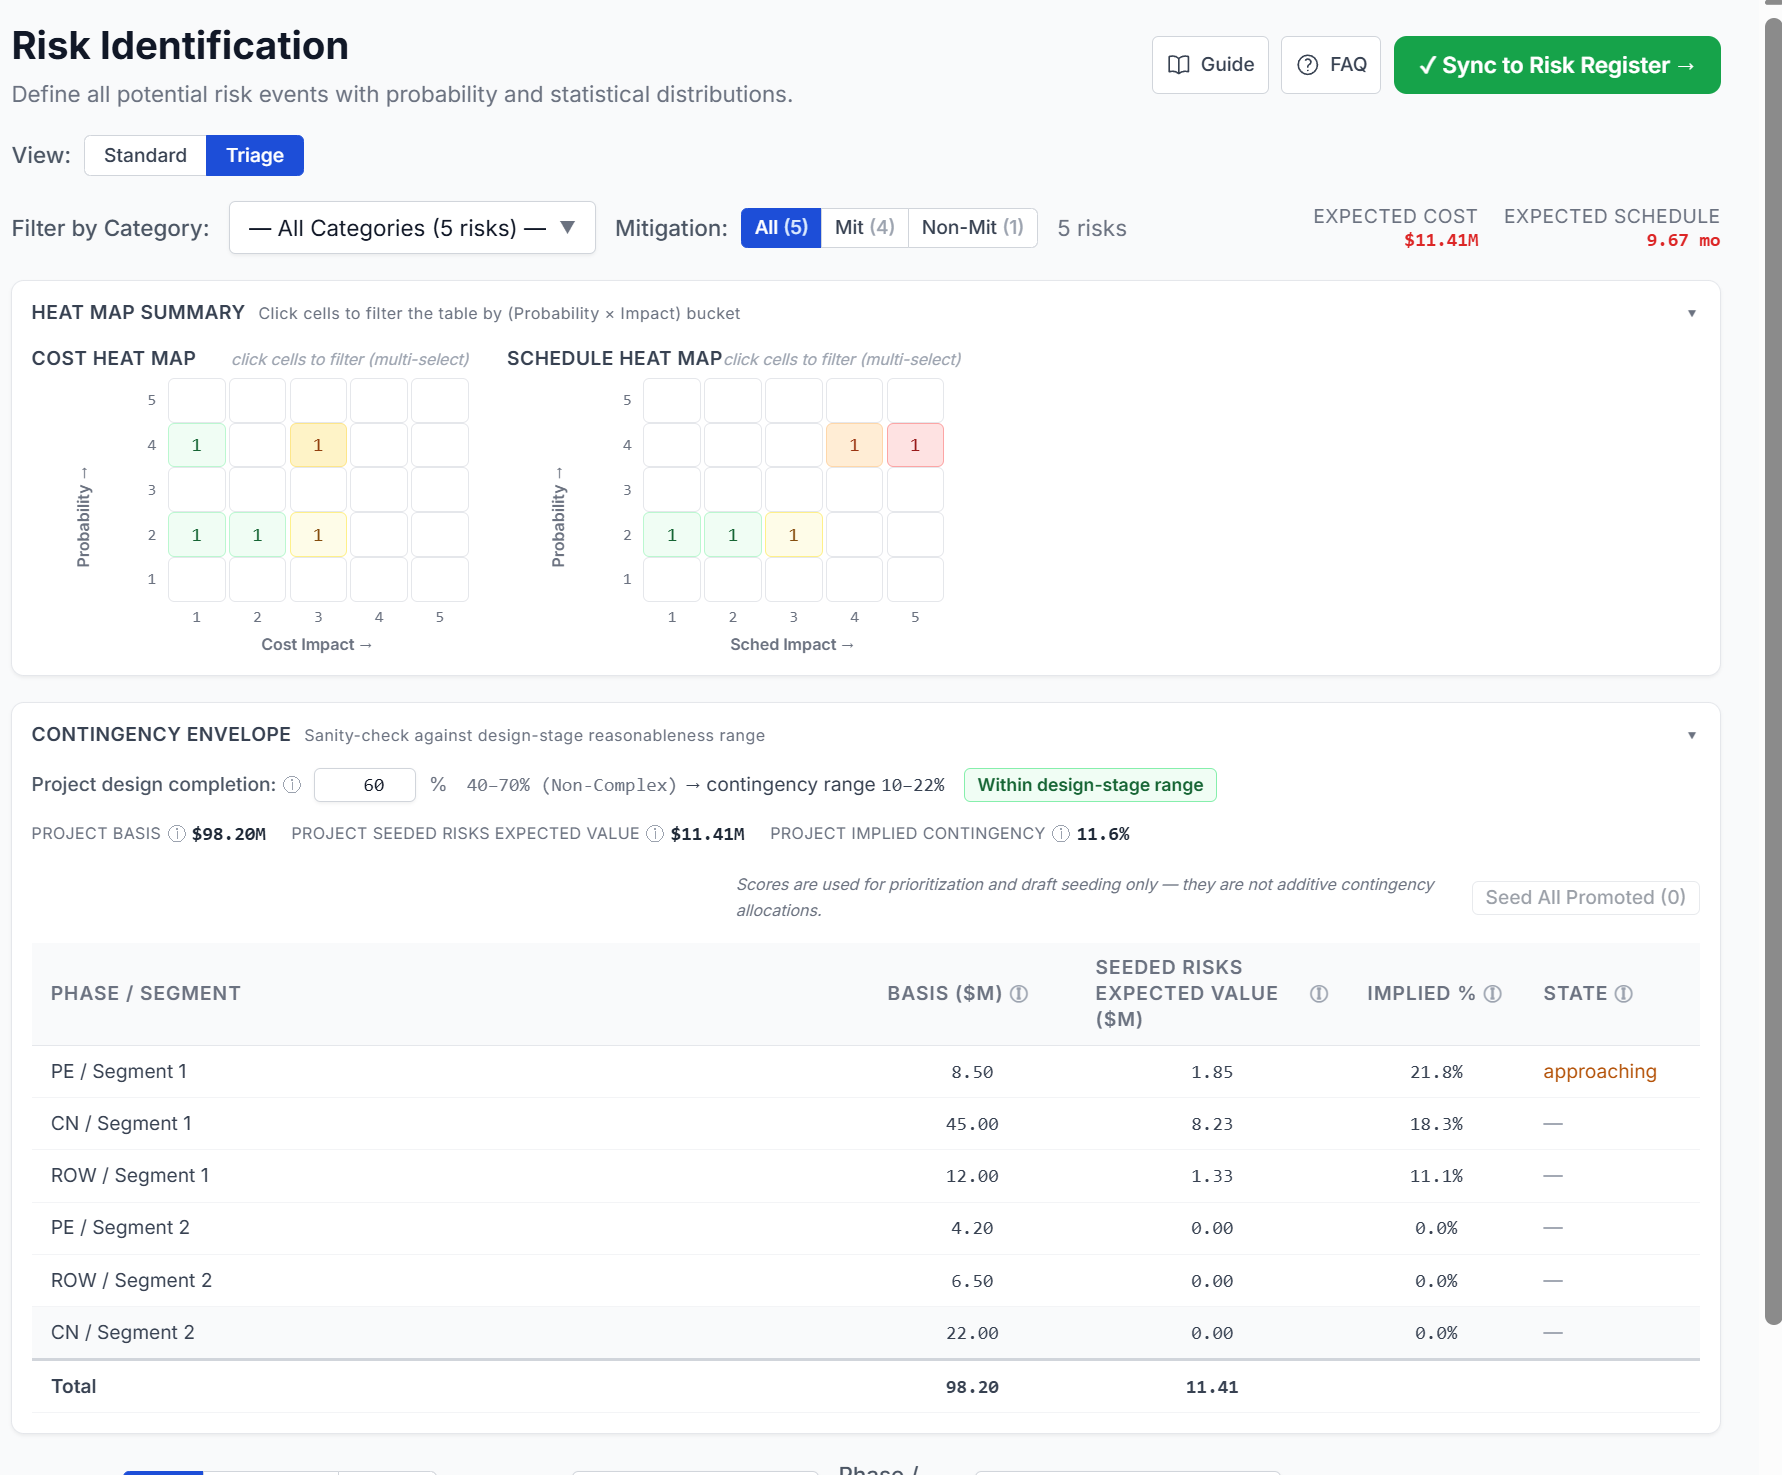1782x1475 pixels.
Task: Select cost heat map cell probability 2, impact 2
Action: (x=257, y=535)
